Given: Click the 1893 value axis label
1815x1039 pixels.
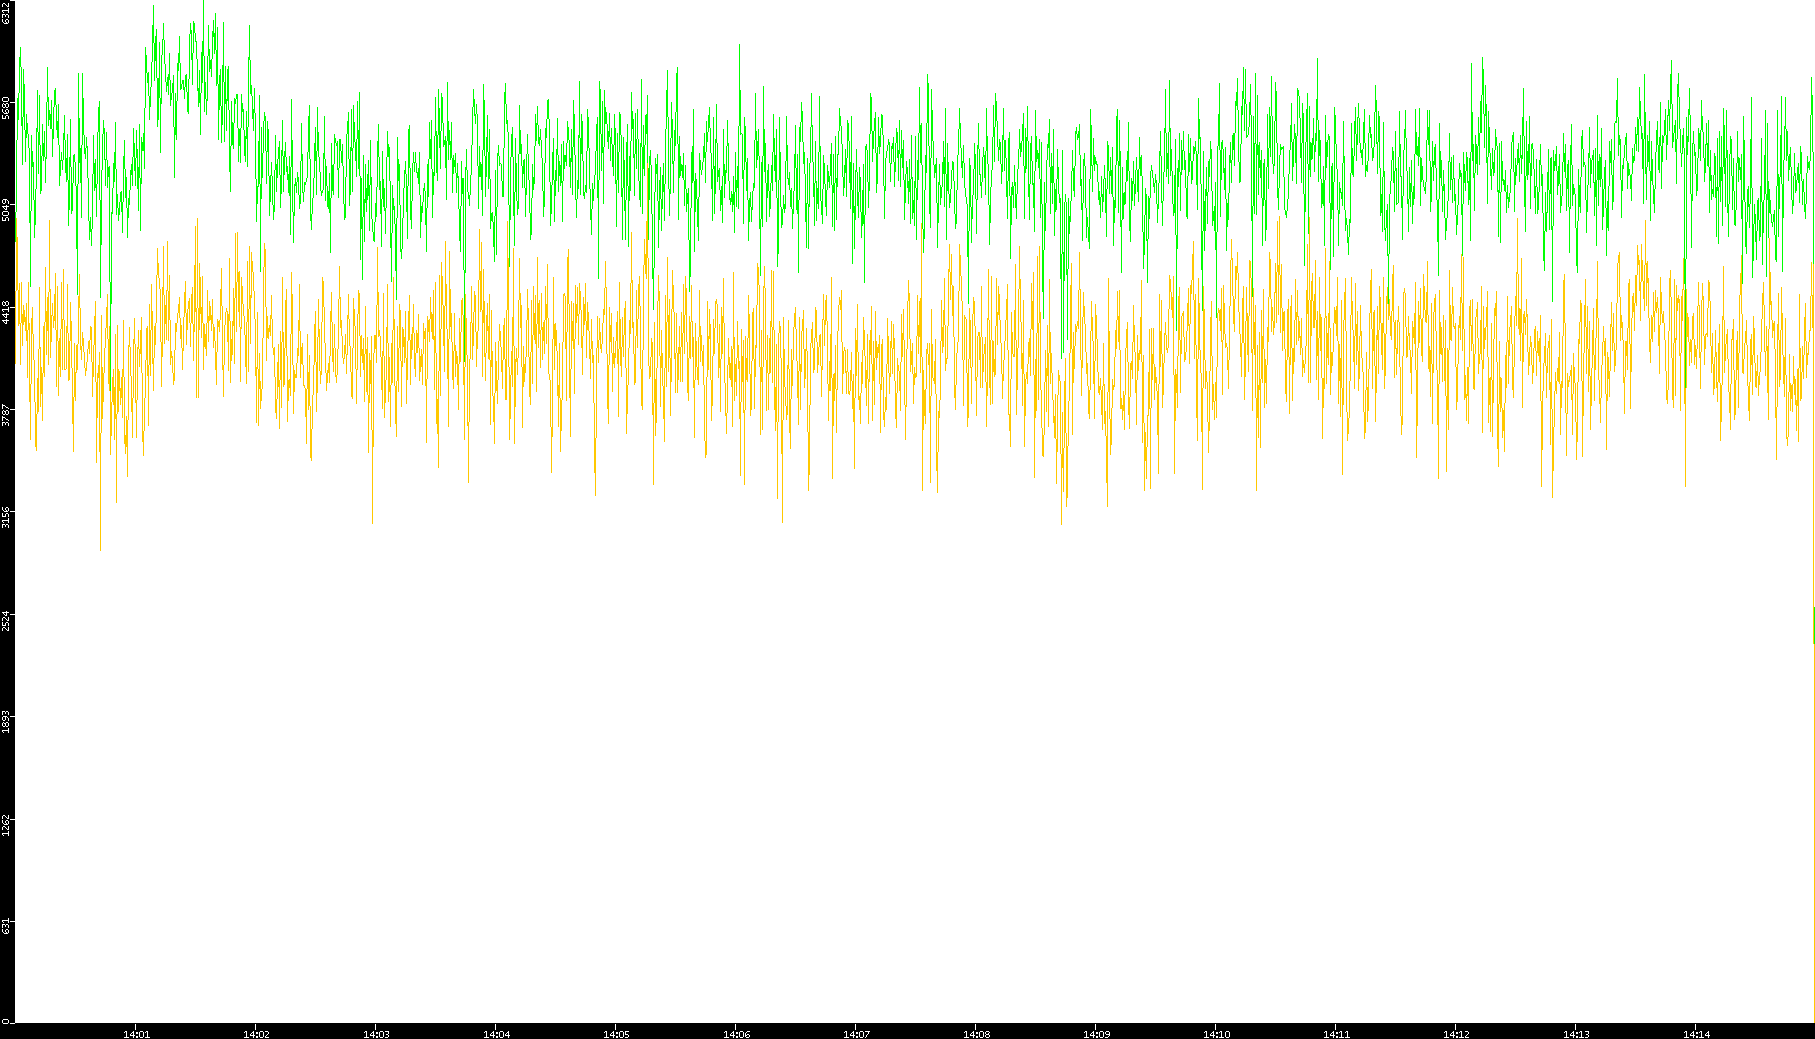Looking at the screenshot, I should [7, 721].
